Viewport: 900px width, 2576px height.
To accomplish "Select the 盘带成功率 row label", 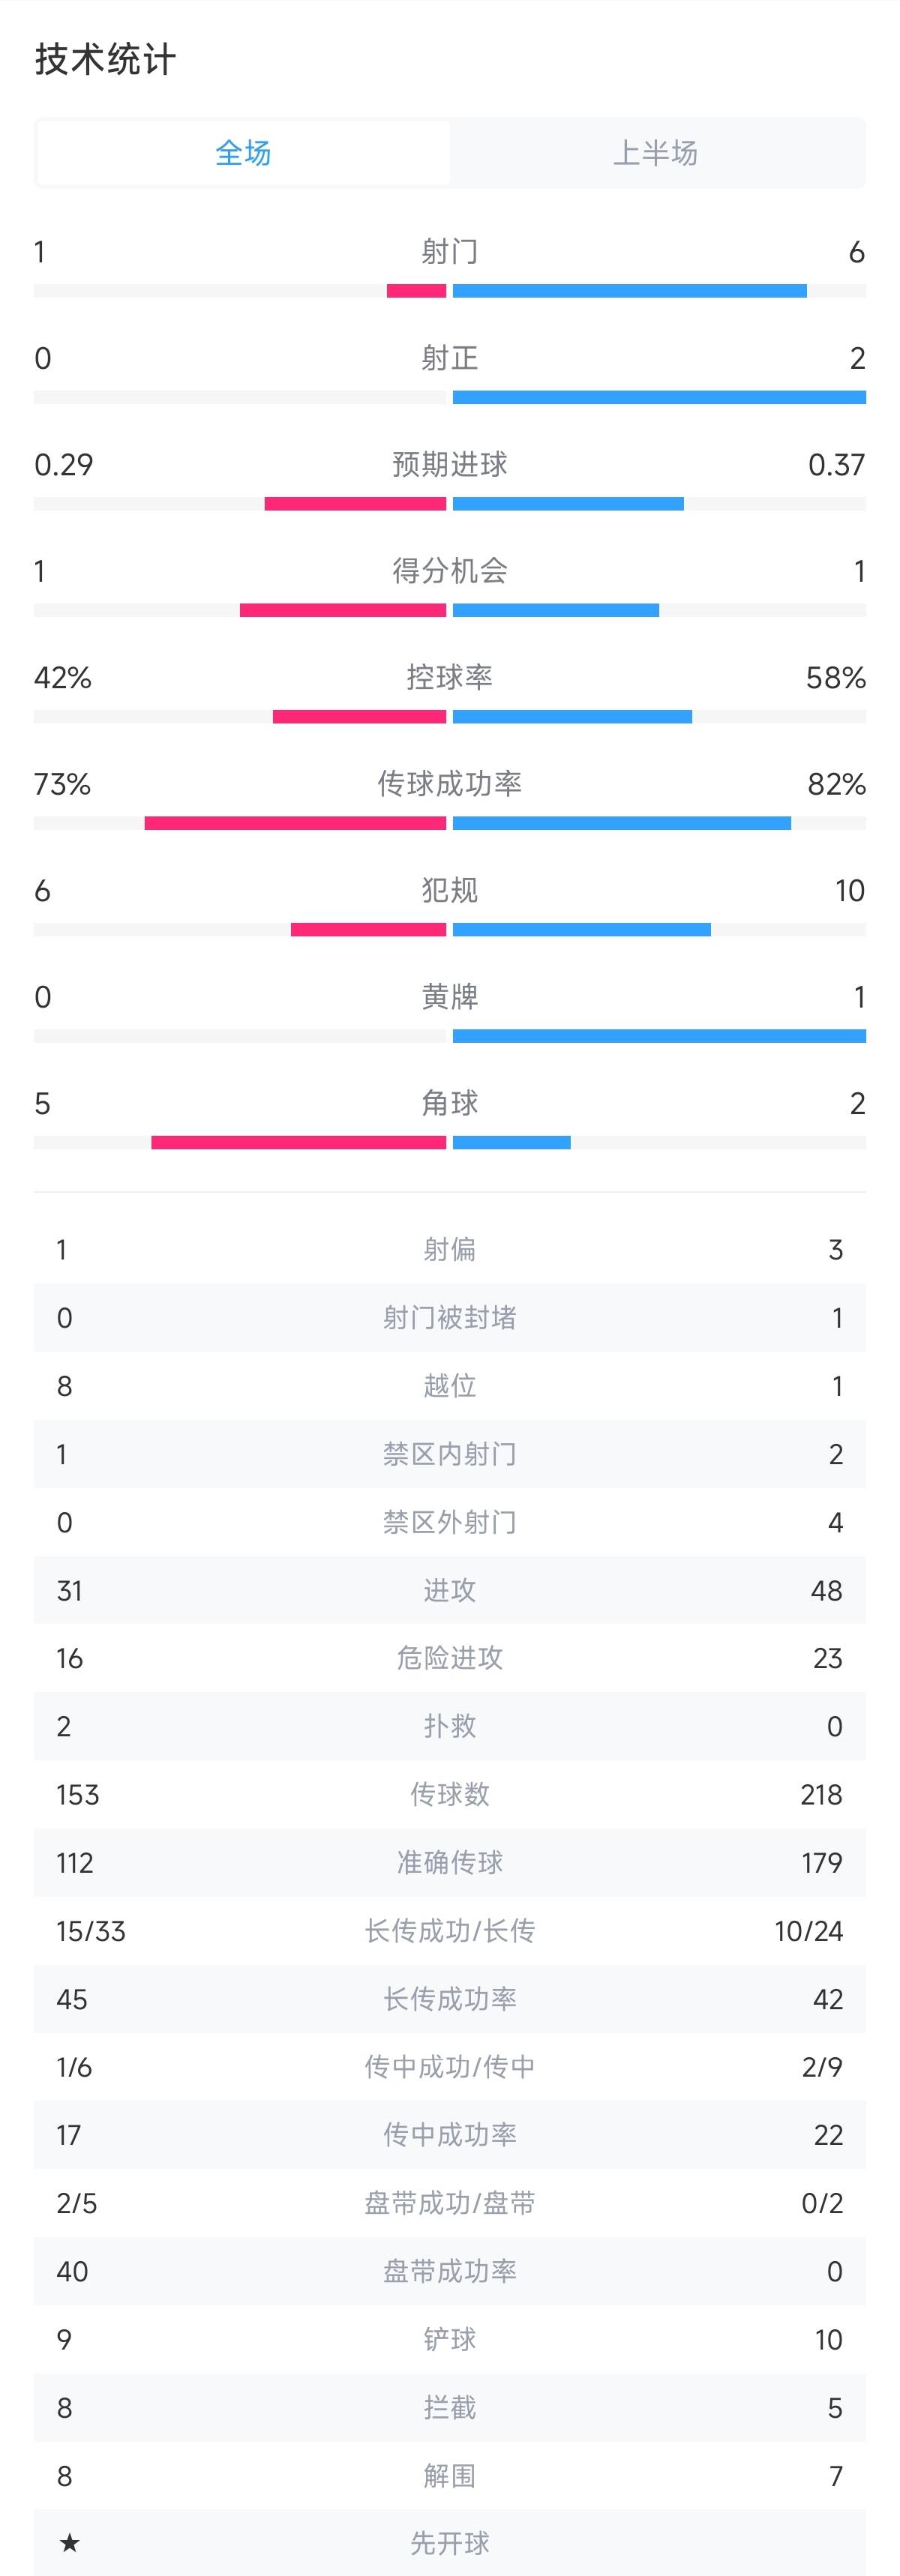I will (449, 2271).
